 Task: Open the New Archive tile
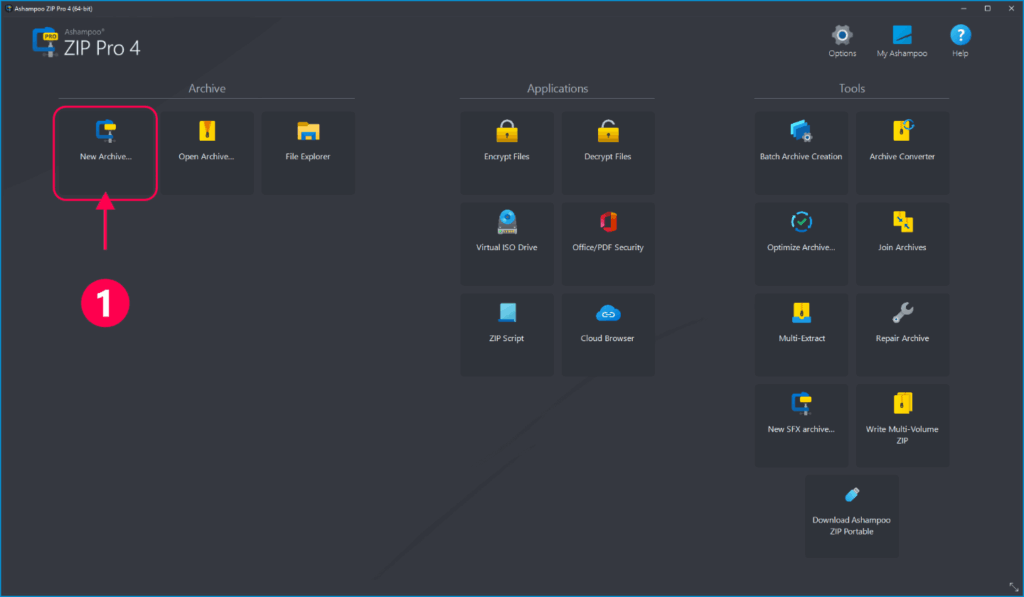tap(106, 153)
